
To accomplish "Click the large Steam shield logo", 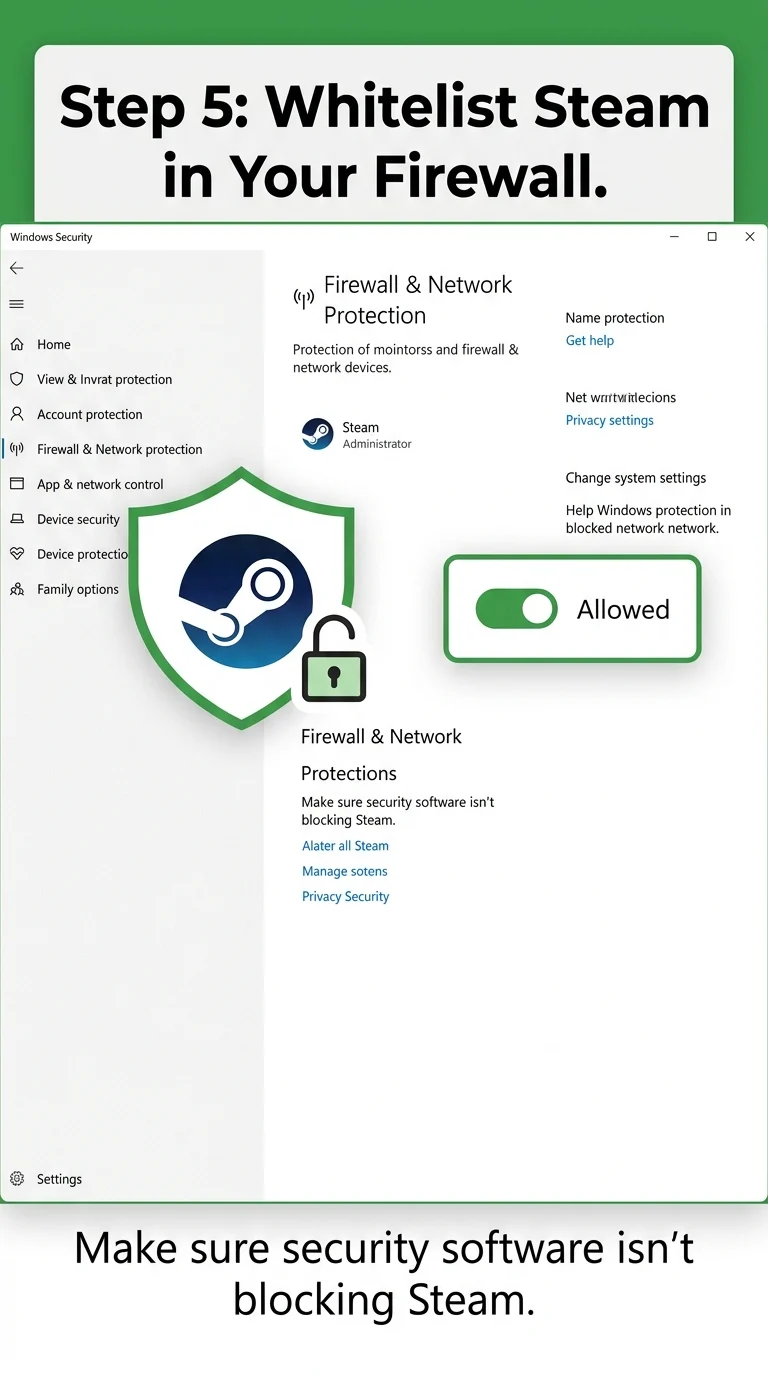I will tap(242, 597).
